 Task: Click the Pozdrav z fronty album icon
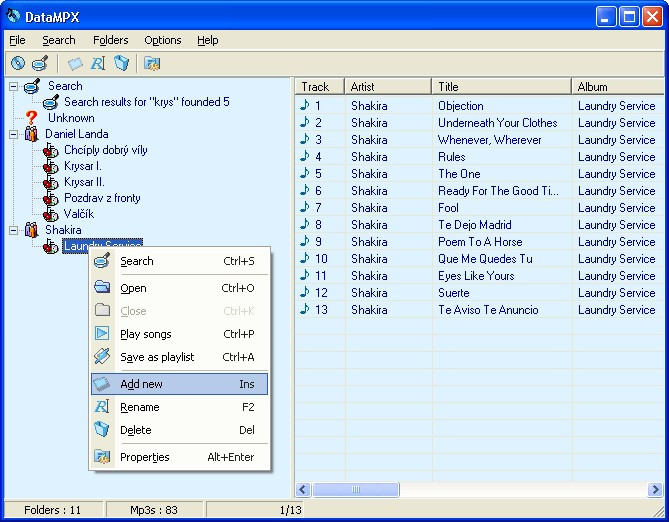click(x=50, y=198)
